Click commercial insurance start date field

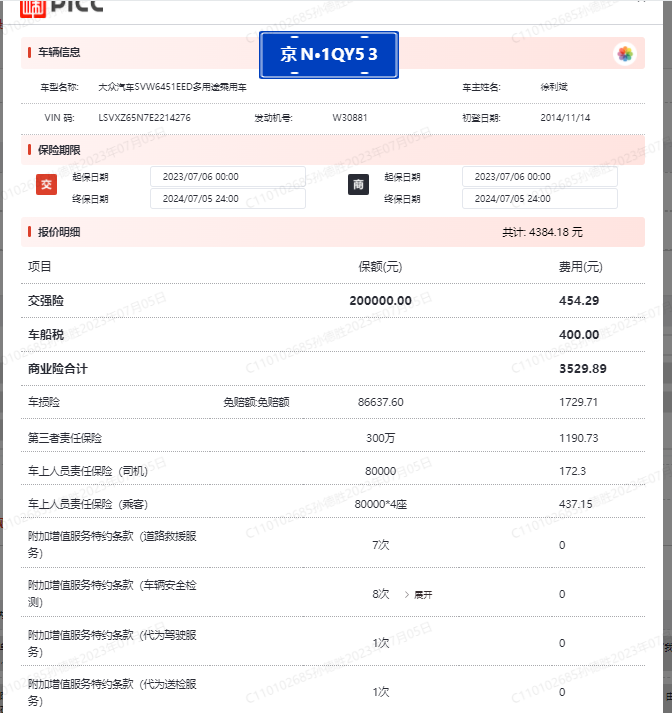pyautogui.click(x=539, y=176)
